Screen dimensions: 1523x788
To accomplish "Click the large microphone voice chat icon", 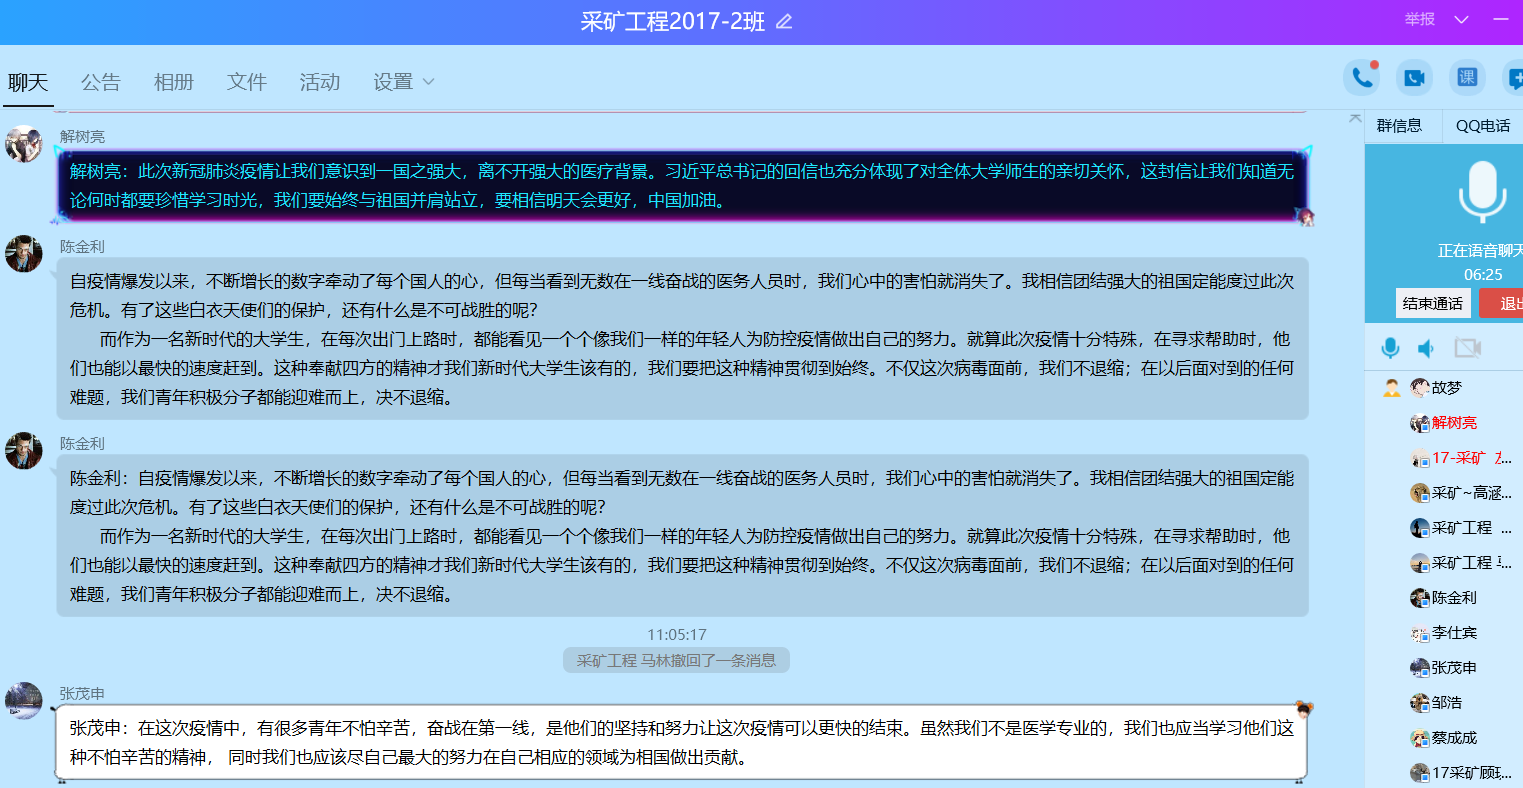I will click(1482, 193).
